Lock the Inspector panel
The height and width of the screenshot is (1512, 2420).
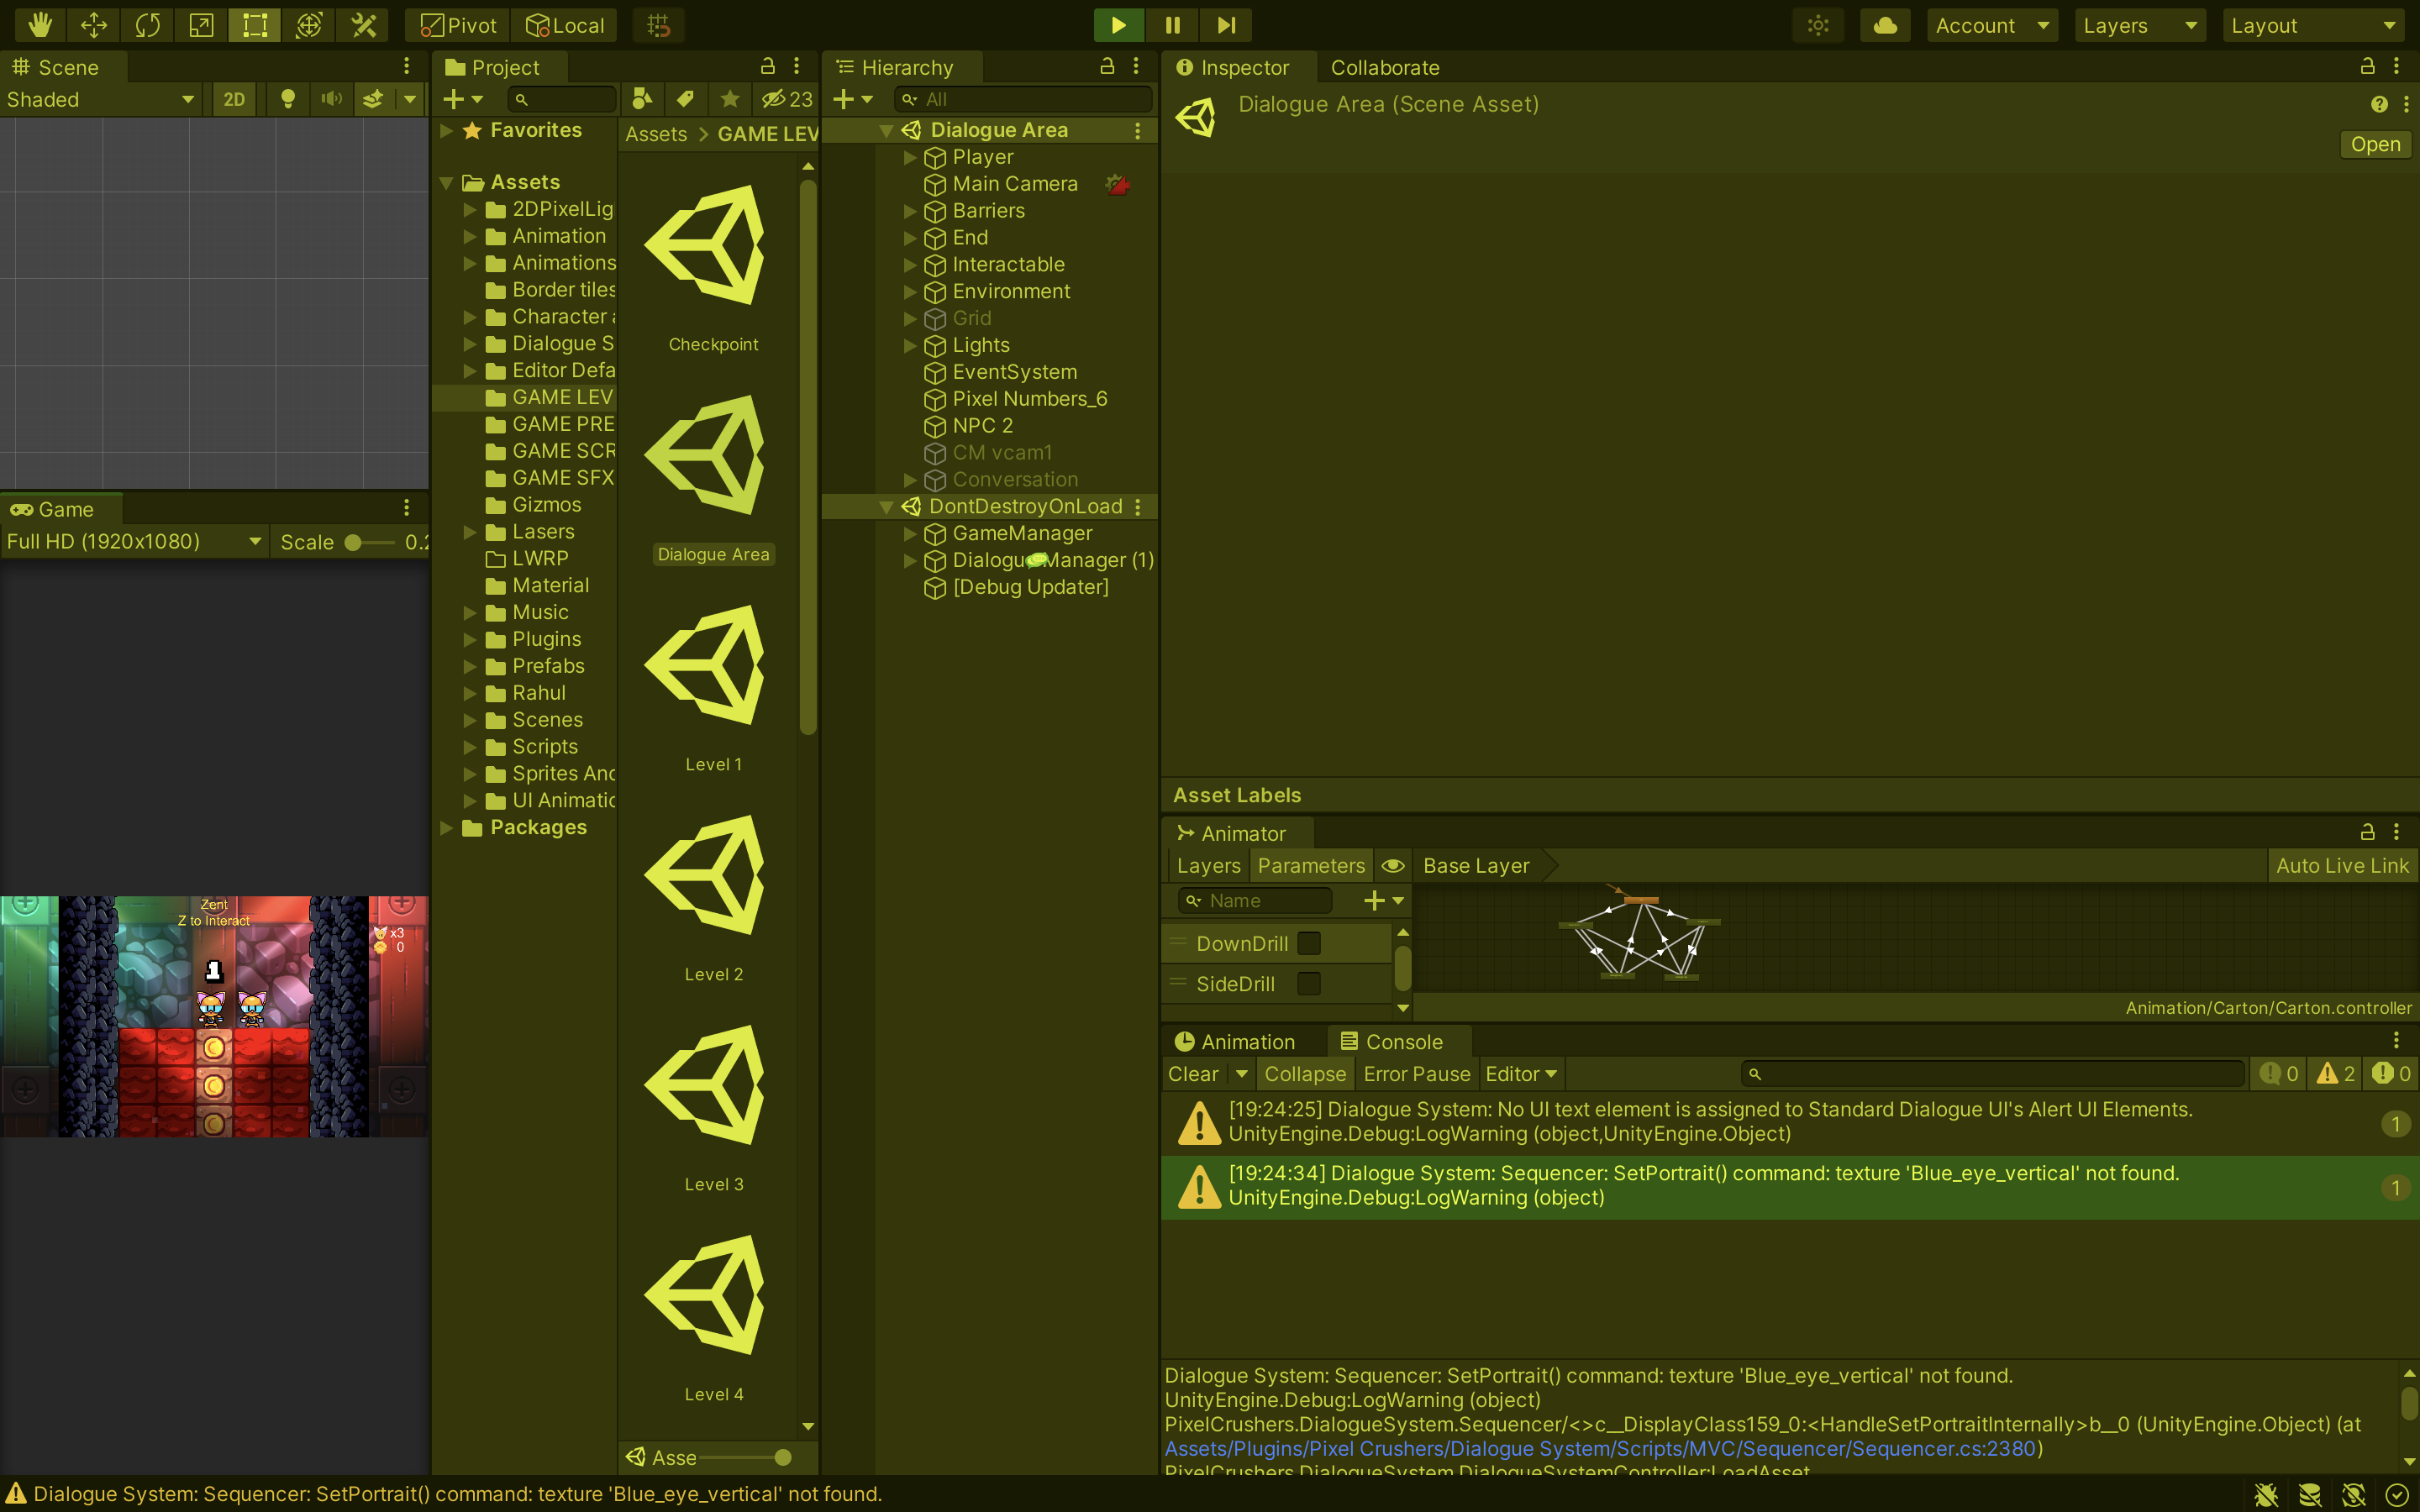[x=2367, y=66]
